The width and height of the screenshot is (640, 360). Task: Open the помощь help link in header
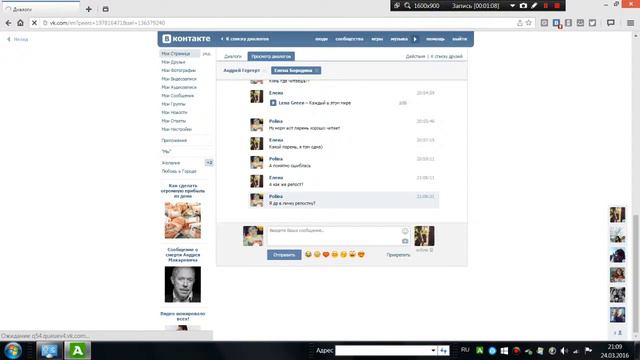(x=435, y=39)
